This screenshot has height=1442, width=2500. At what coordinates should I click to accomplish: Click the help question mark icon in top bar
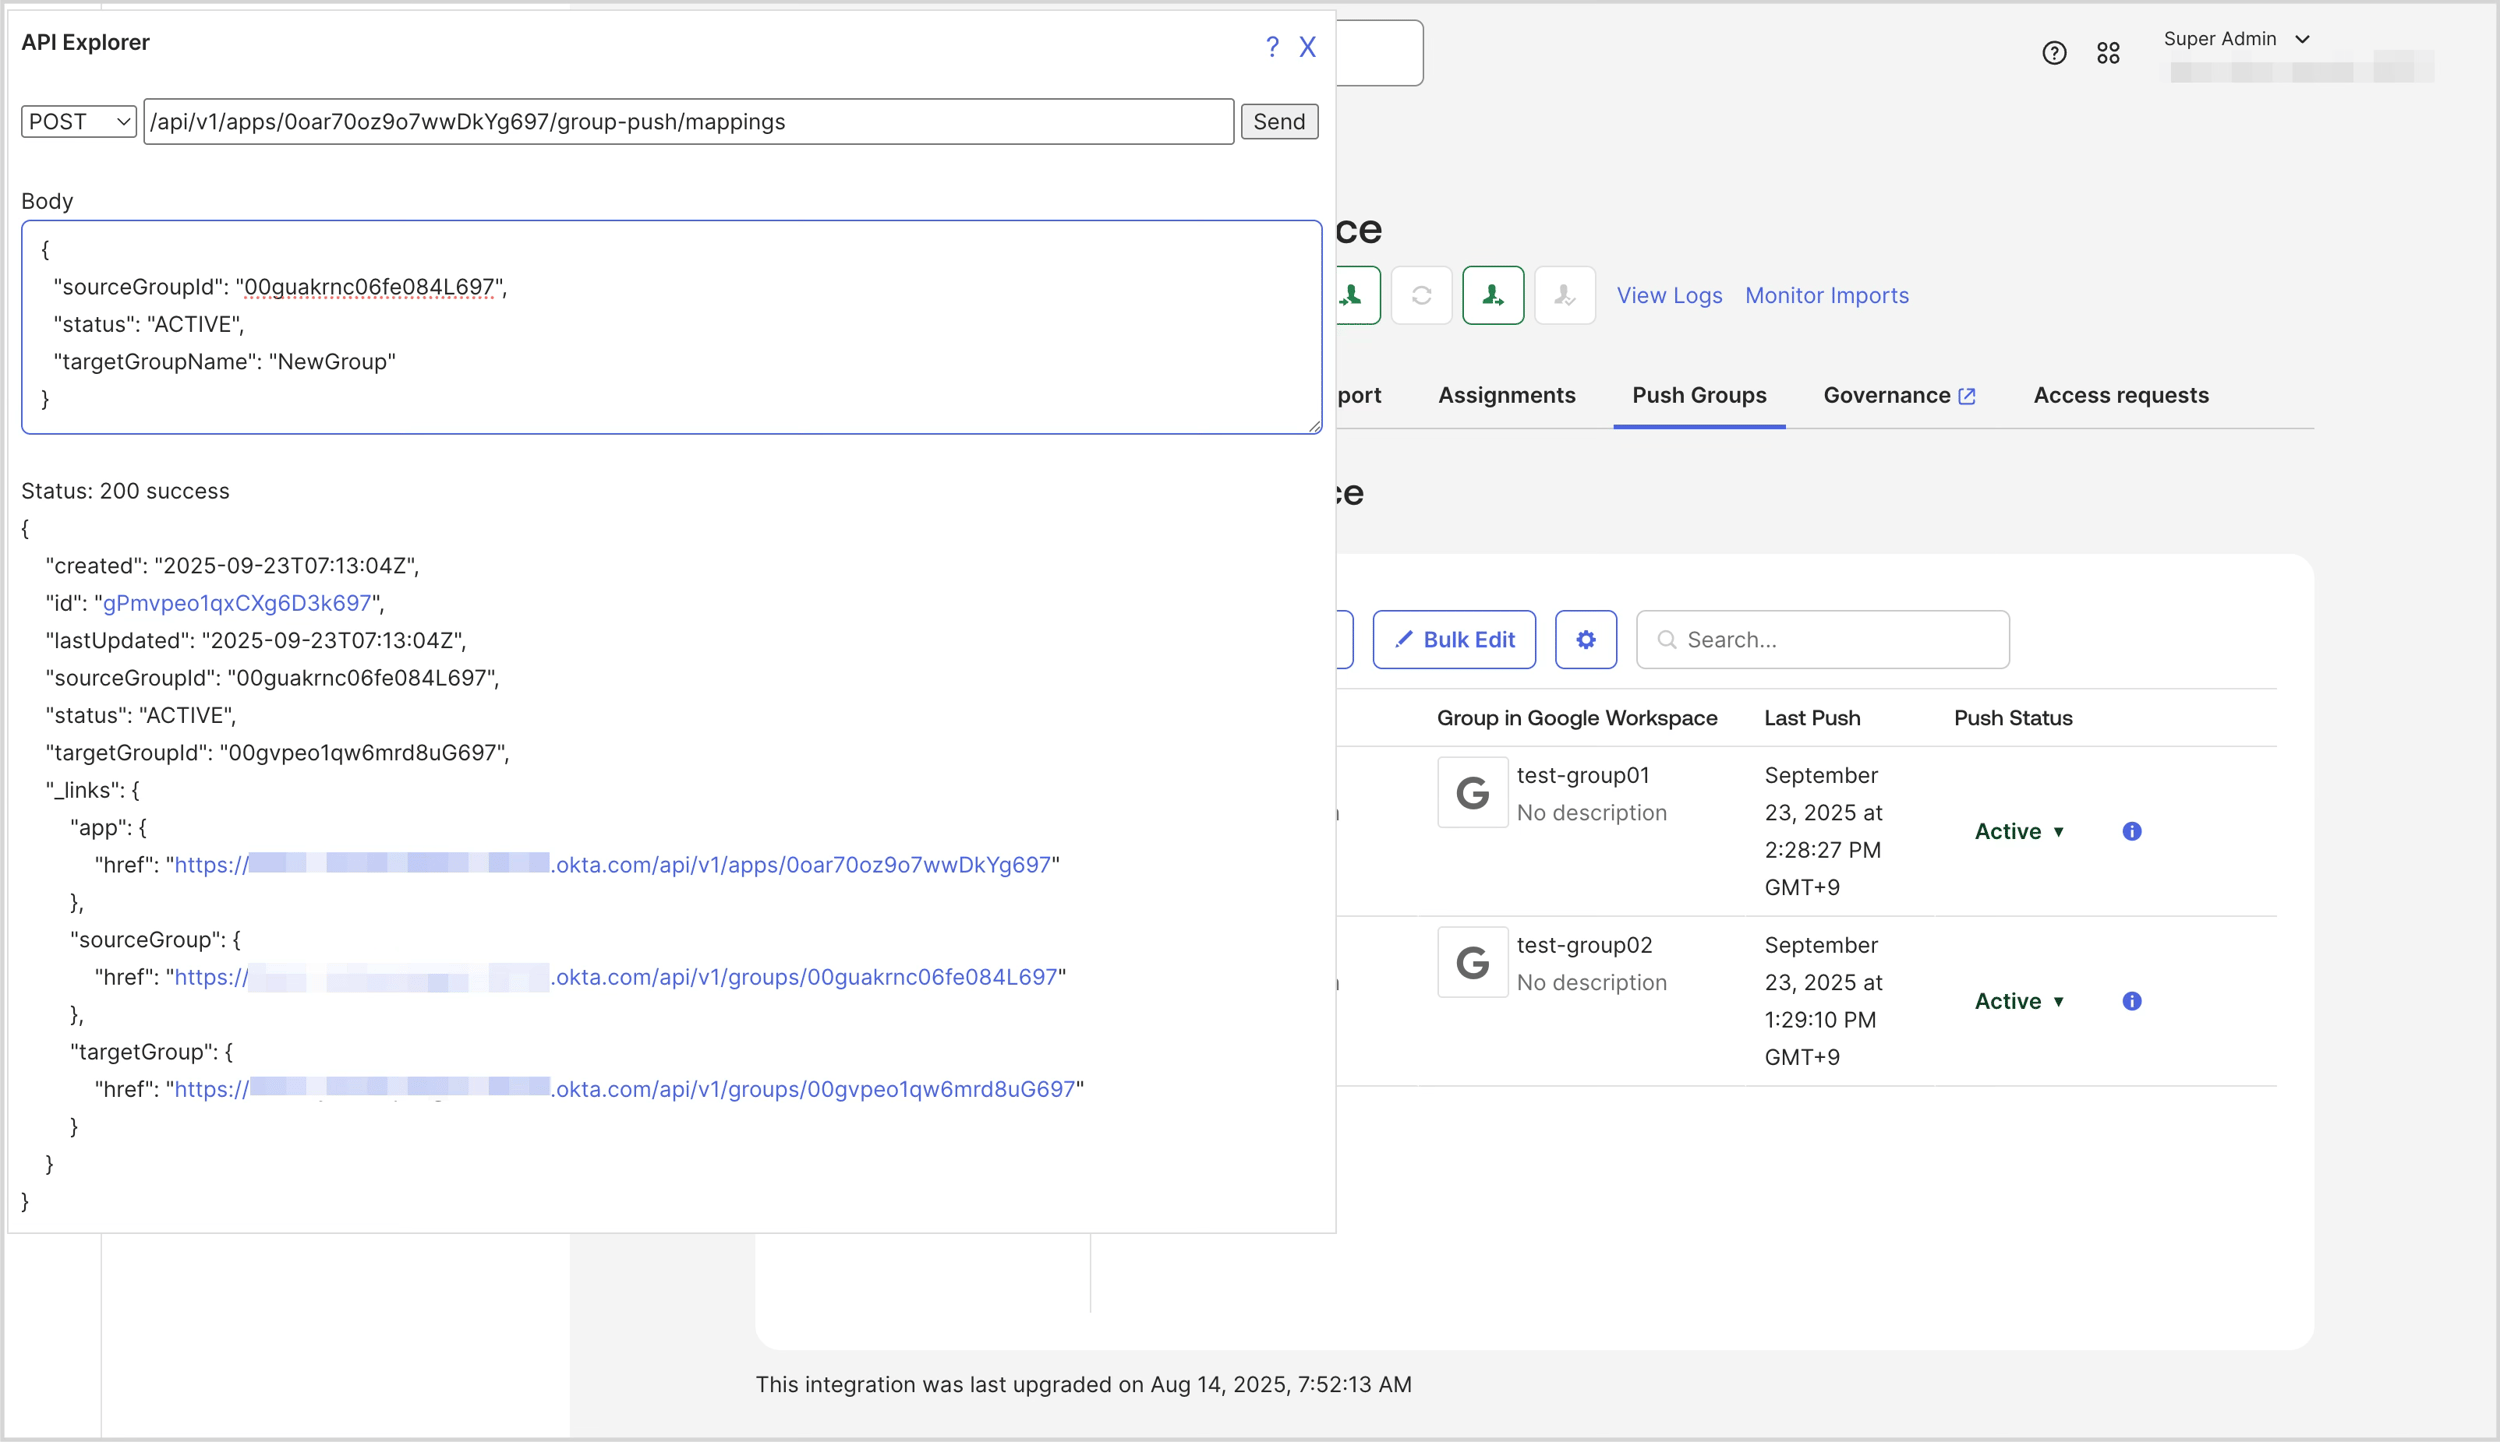2054,52
